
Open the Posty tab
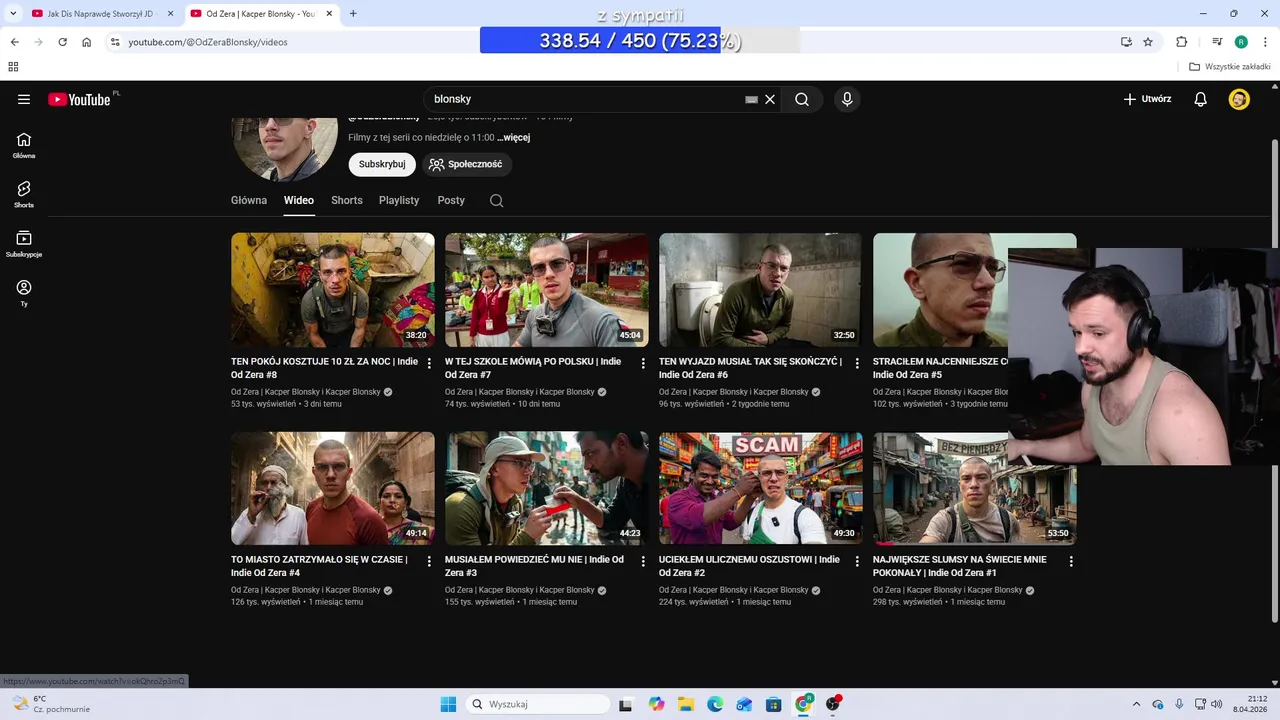[451, 200]
